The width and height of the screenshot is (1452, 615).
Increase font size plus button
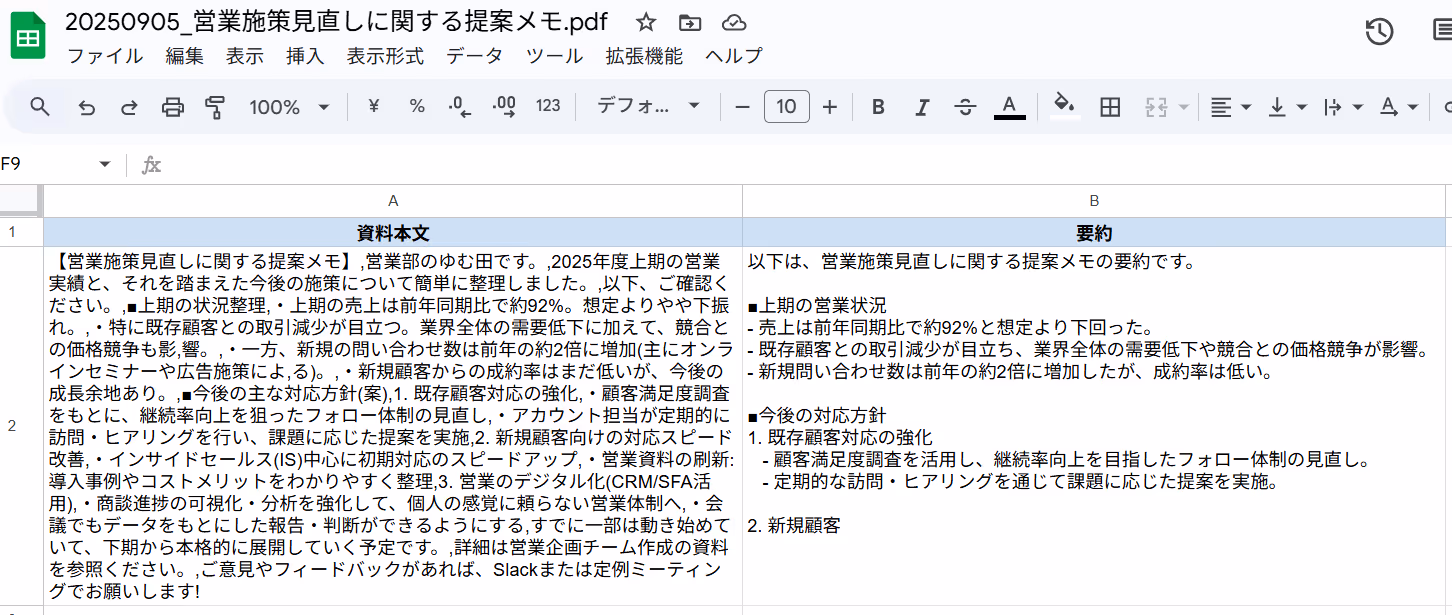[x=829, y=107]
